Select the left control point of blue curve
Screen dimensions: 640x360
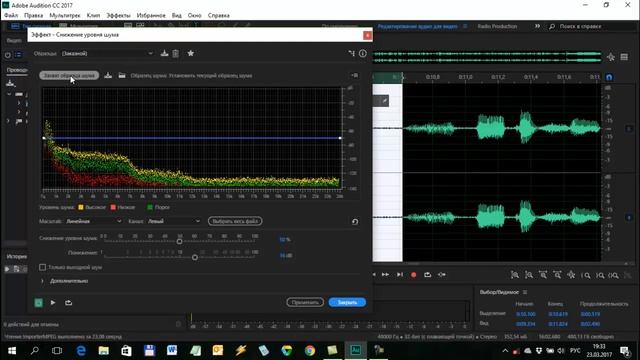click(44, 138)
